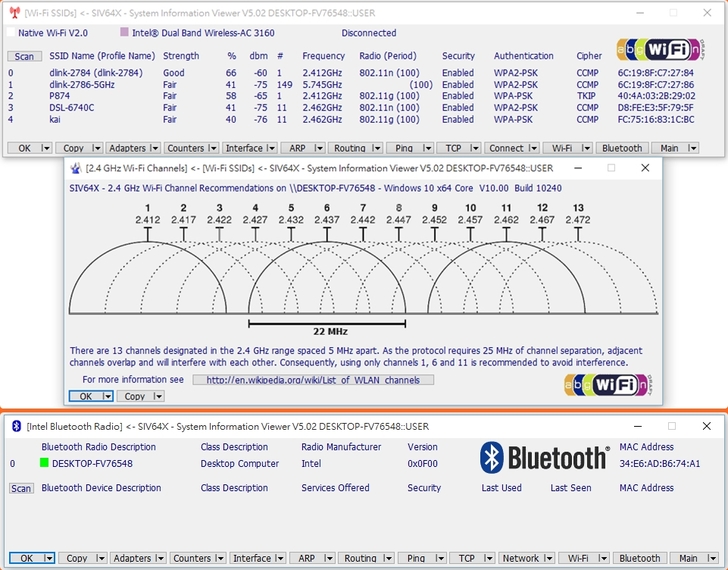Select the dlink-2784 network row
728x570 pixels.
[95, 73]
